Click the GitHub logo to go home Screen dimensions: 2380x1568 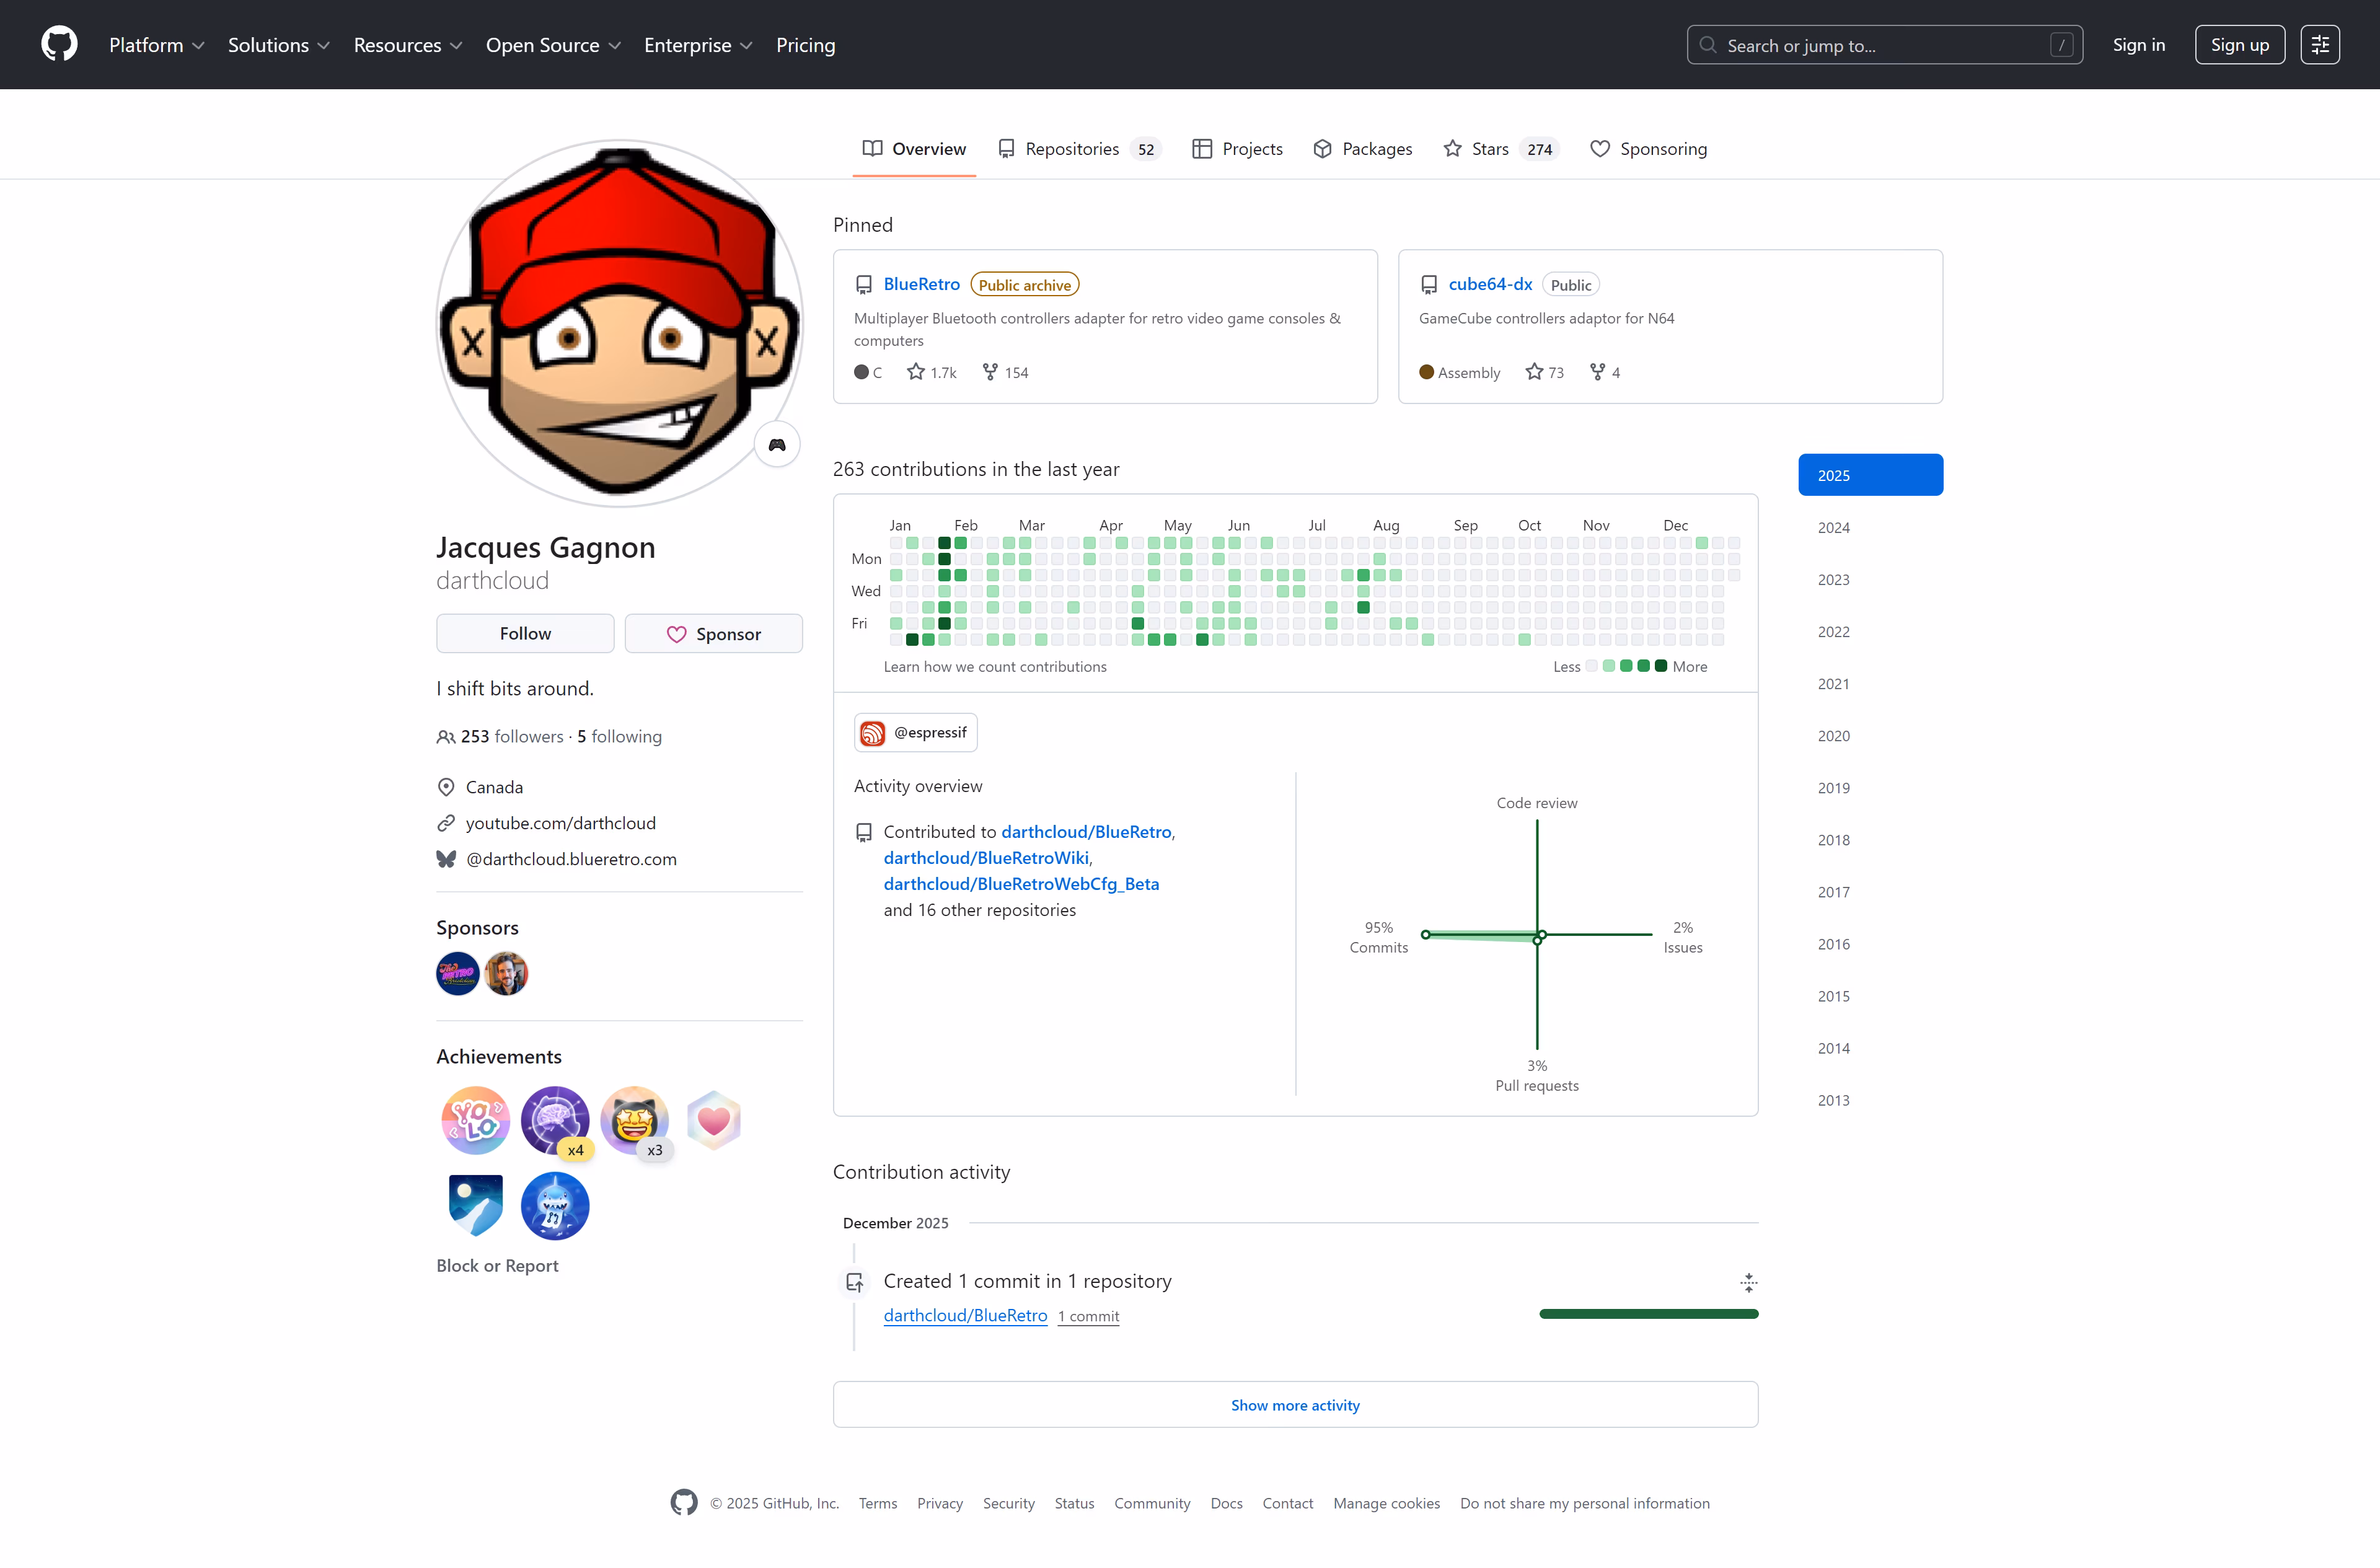pyautogui.click(x=59, y=44)
